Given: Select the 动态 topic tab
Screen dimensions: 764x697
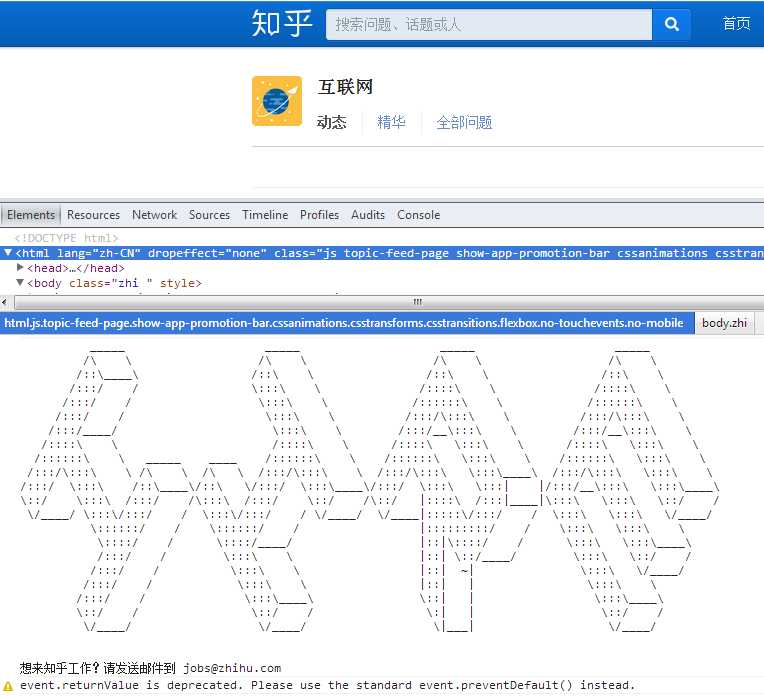Looking at the screenshot, I should coord(331,122).
